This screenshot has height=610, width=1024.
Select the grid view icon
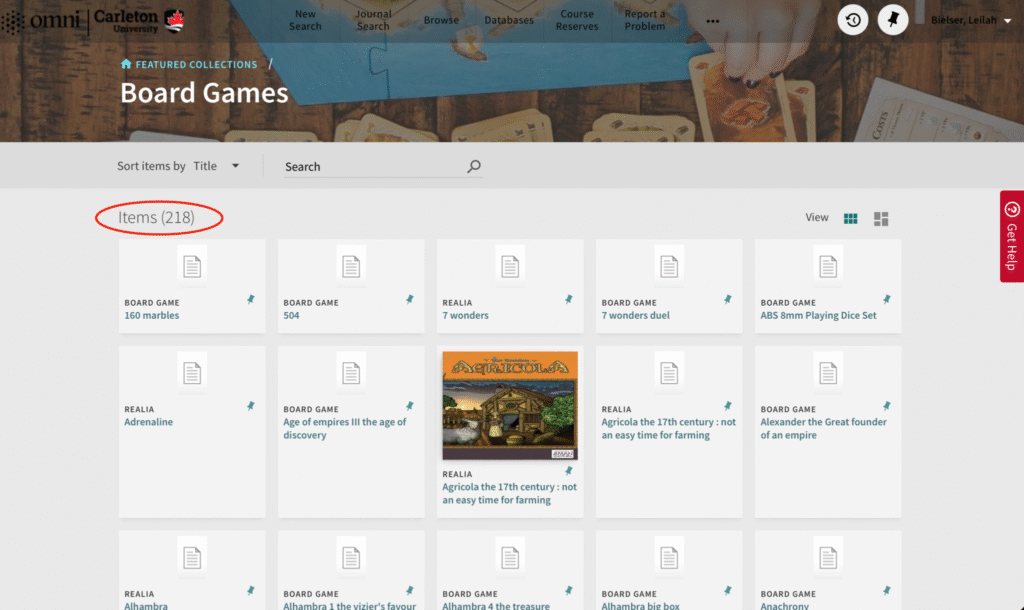[850, 217]
